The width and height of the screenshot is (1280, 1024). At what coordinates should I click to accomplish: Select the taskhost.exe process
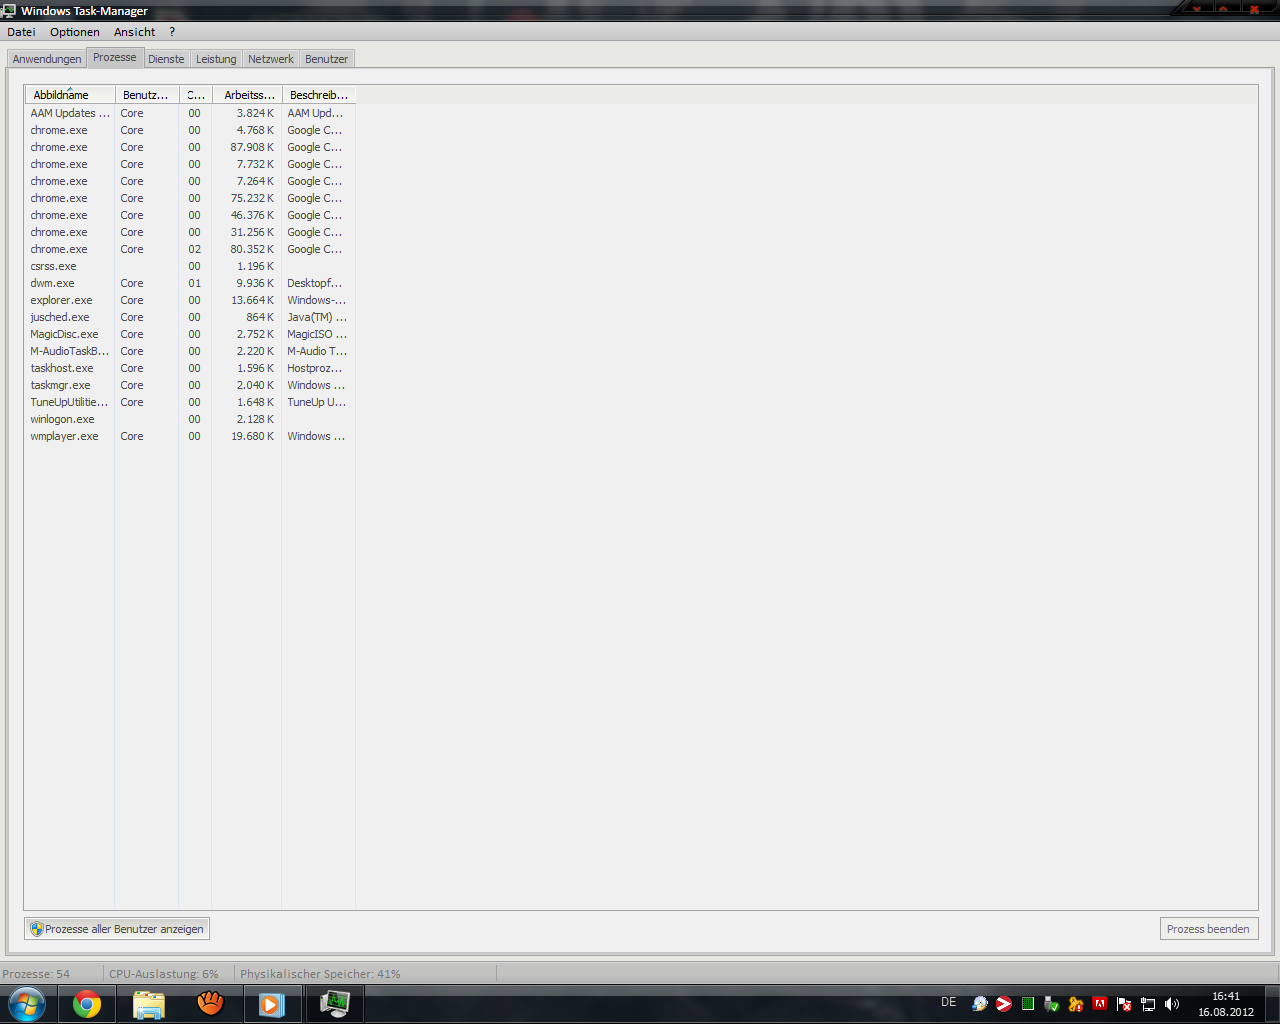coord(190,368)
